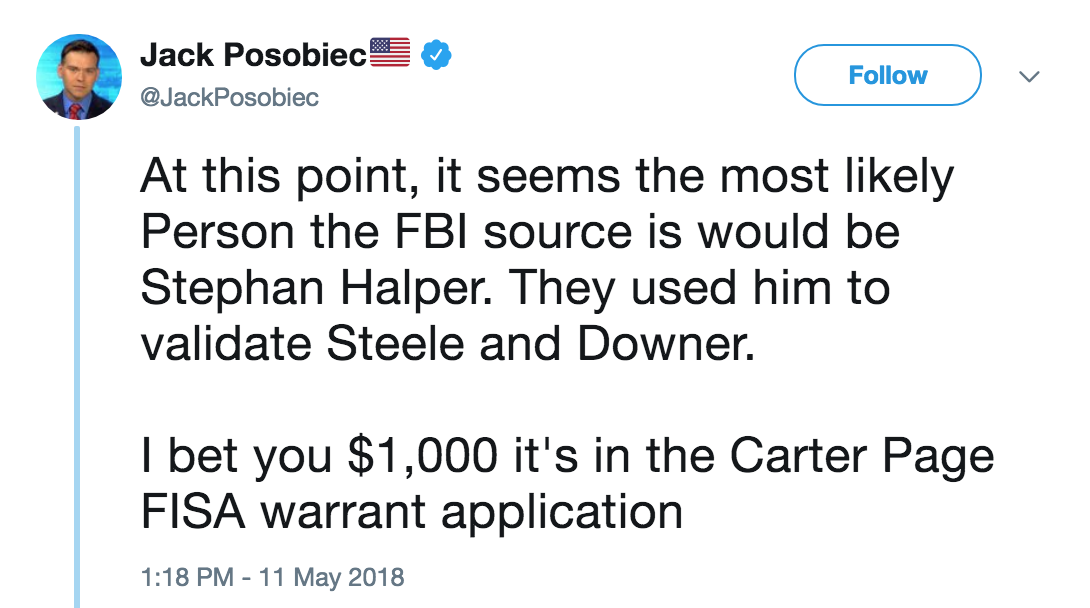Click "Steele and Downer" in the tweet
Screen dimensions: 1090x608
(x=559, y=345)
